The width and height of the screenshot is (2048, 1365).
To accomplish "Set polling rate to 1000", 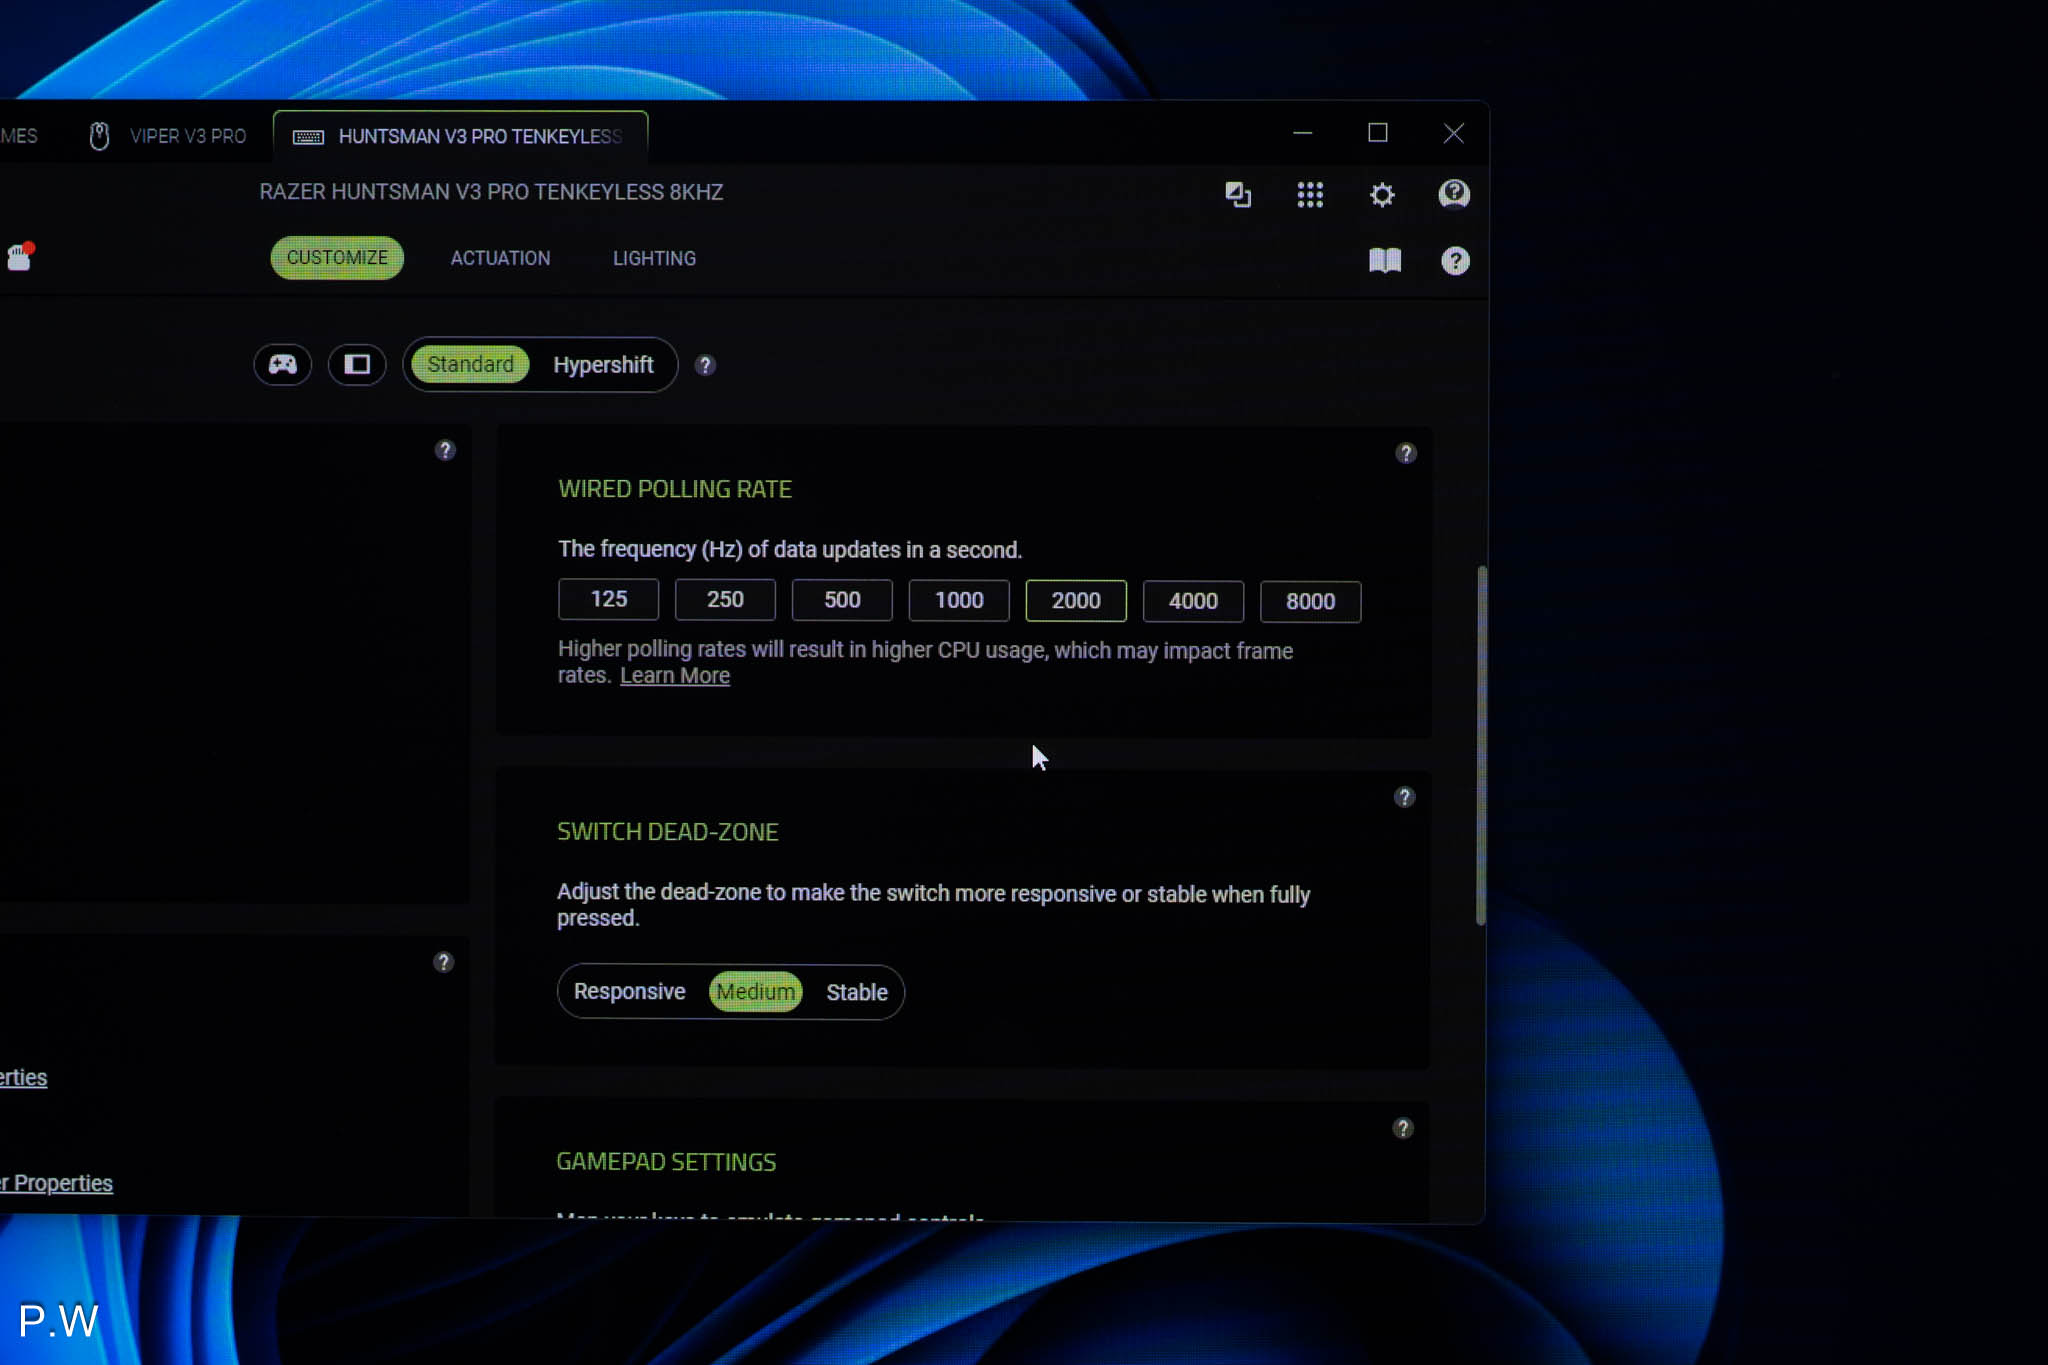I will point(959,600).
